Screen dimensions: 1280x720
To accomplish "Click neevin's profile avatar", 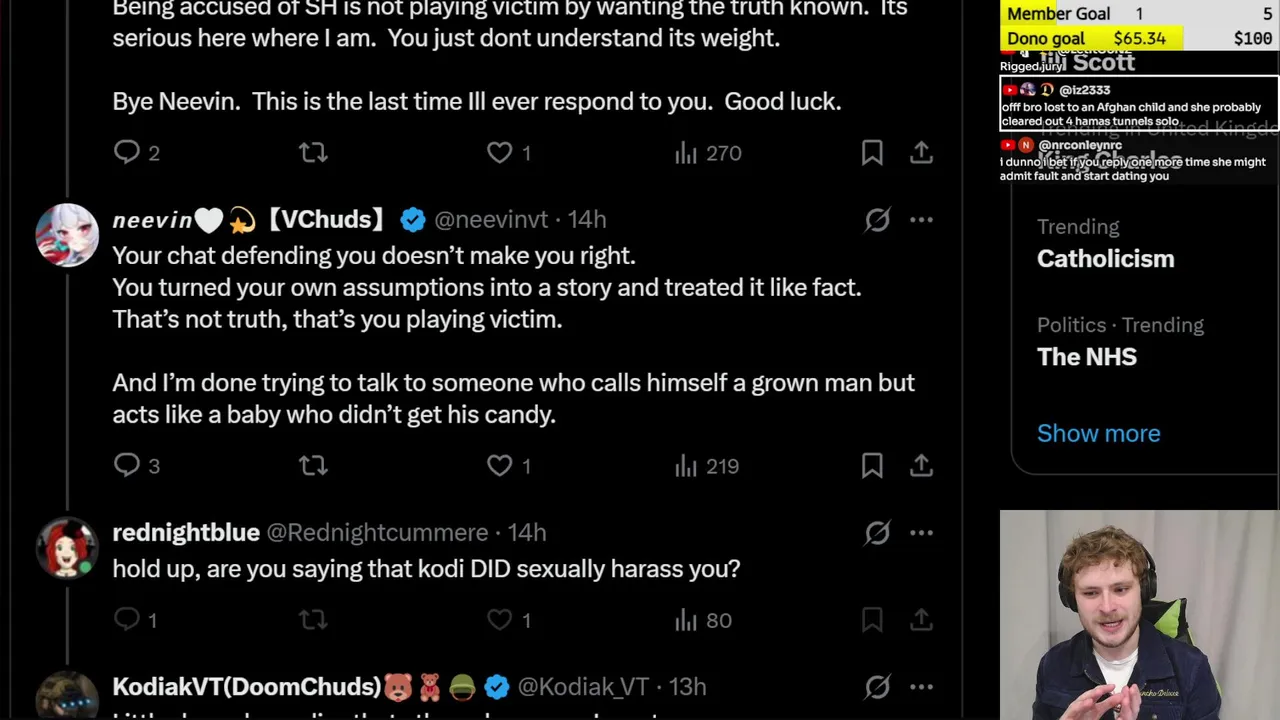I will pos(67,235).
